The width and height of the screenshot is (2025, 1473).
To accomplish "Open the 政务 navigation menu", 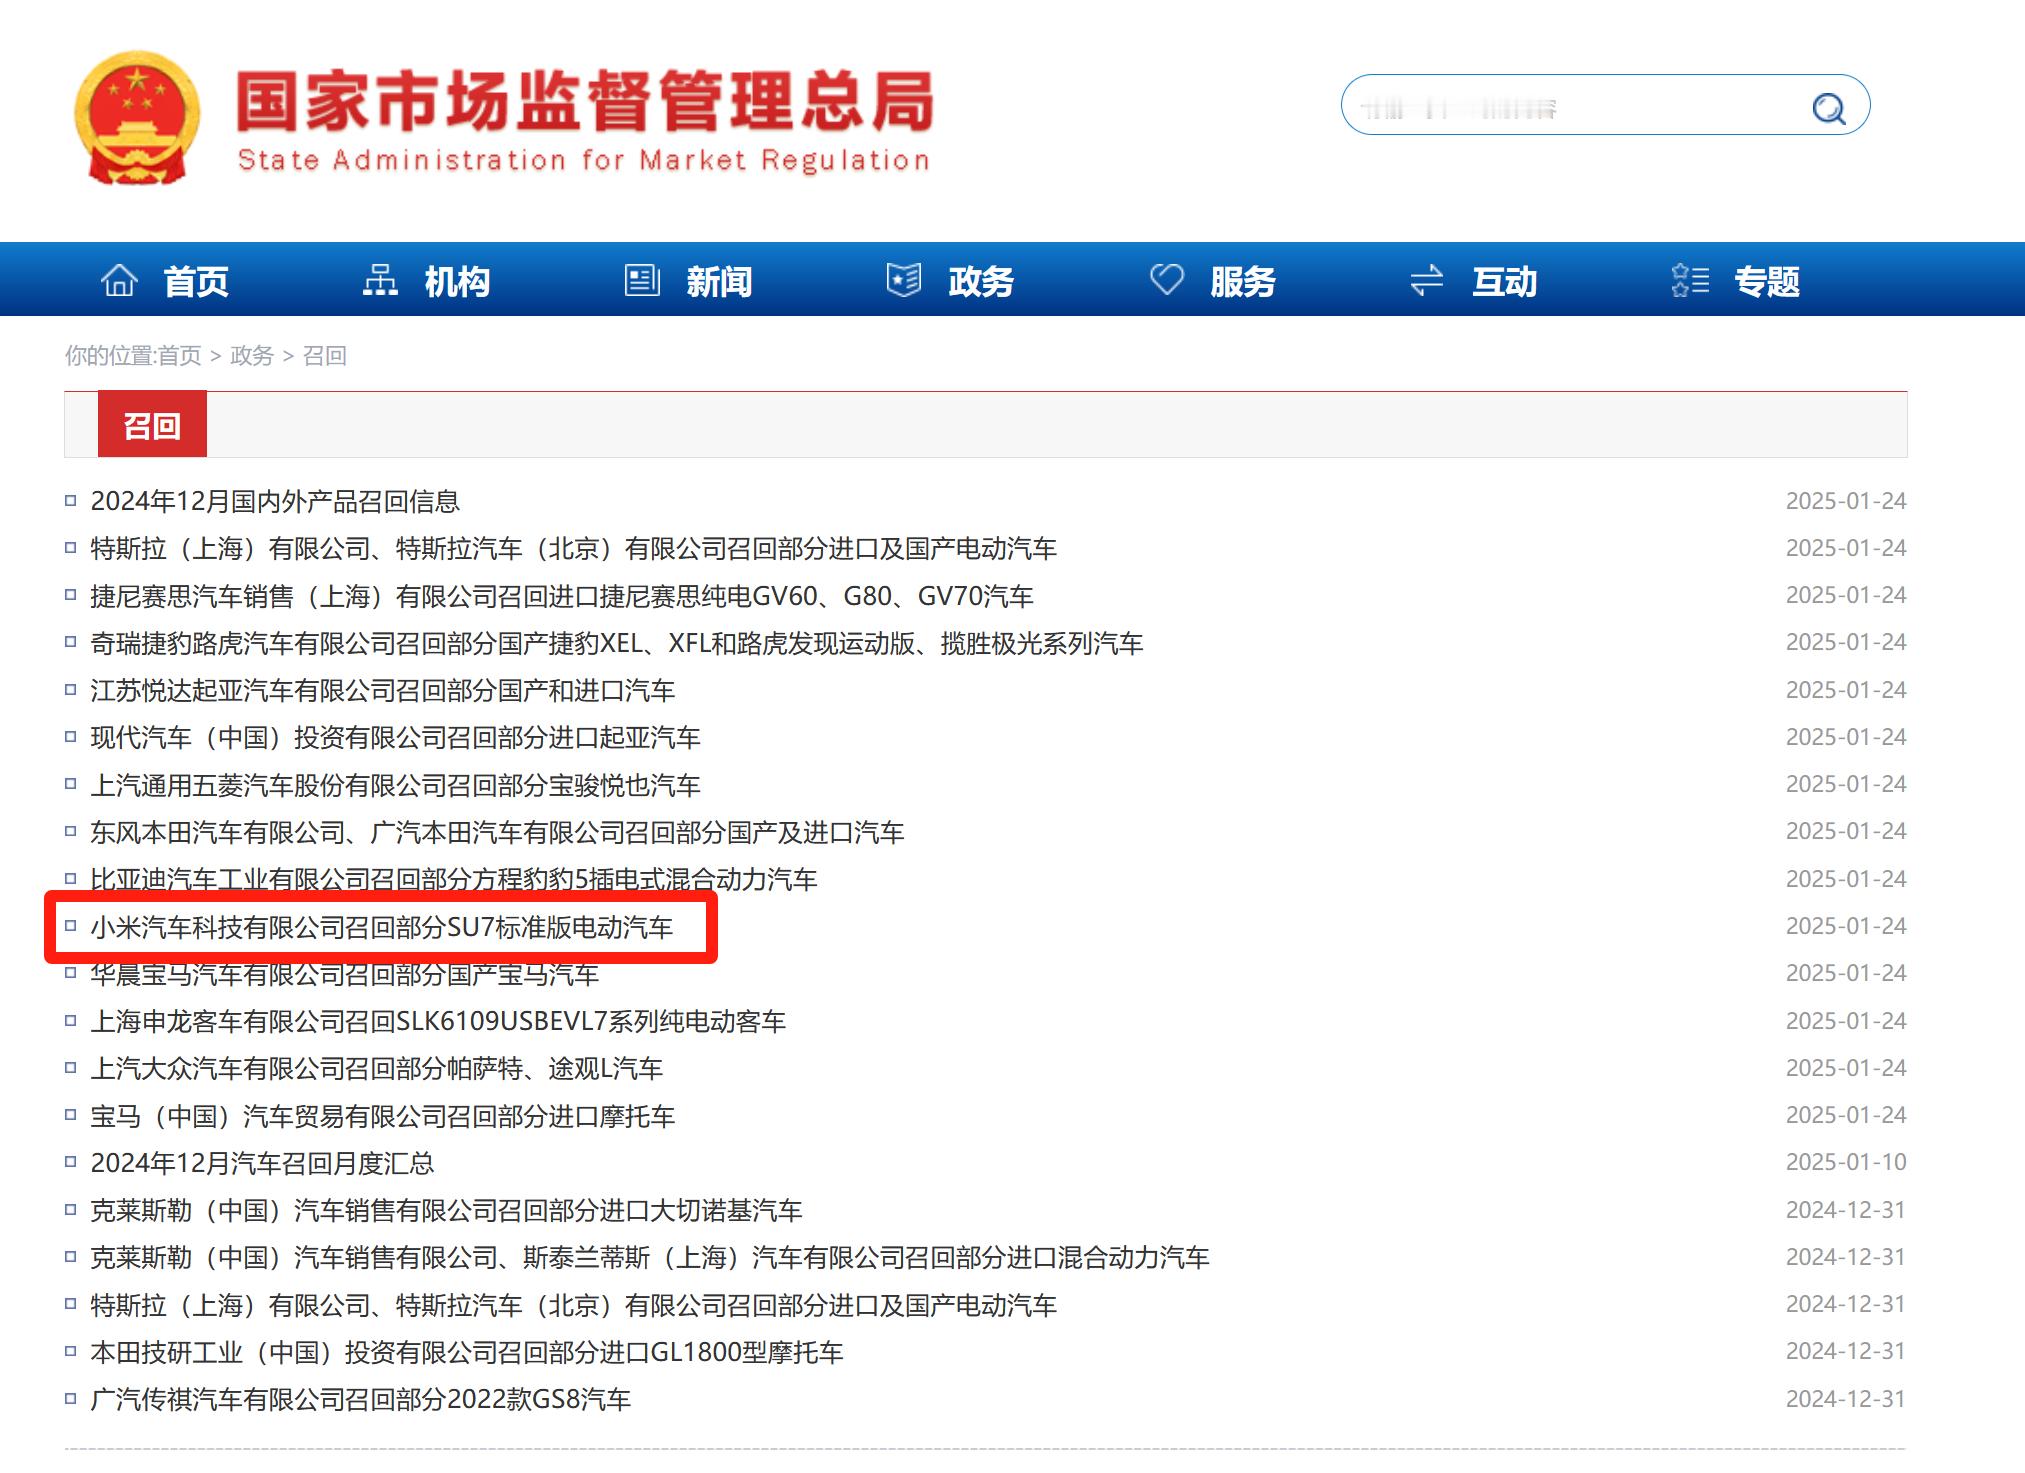I will [x=981, y=281].
